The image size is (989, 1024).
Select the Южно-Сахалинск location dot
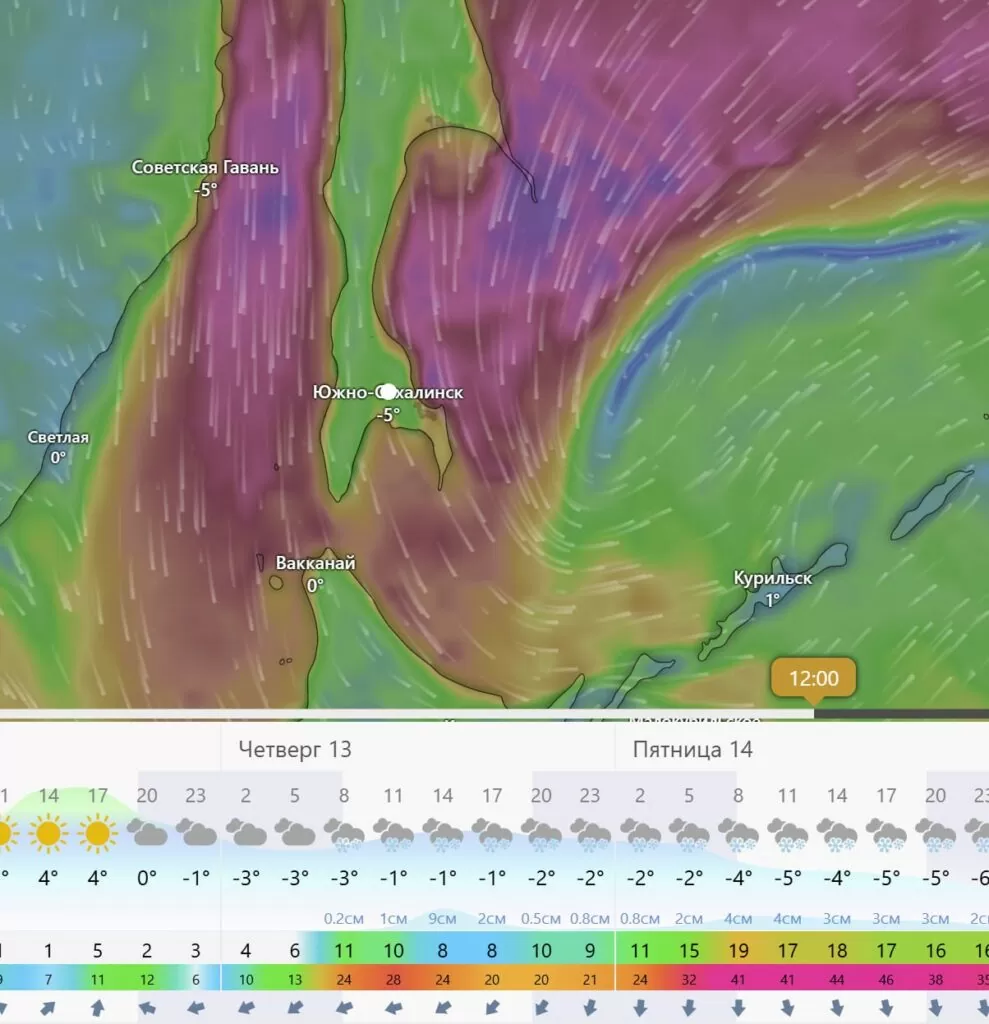click(388, 392)
